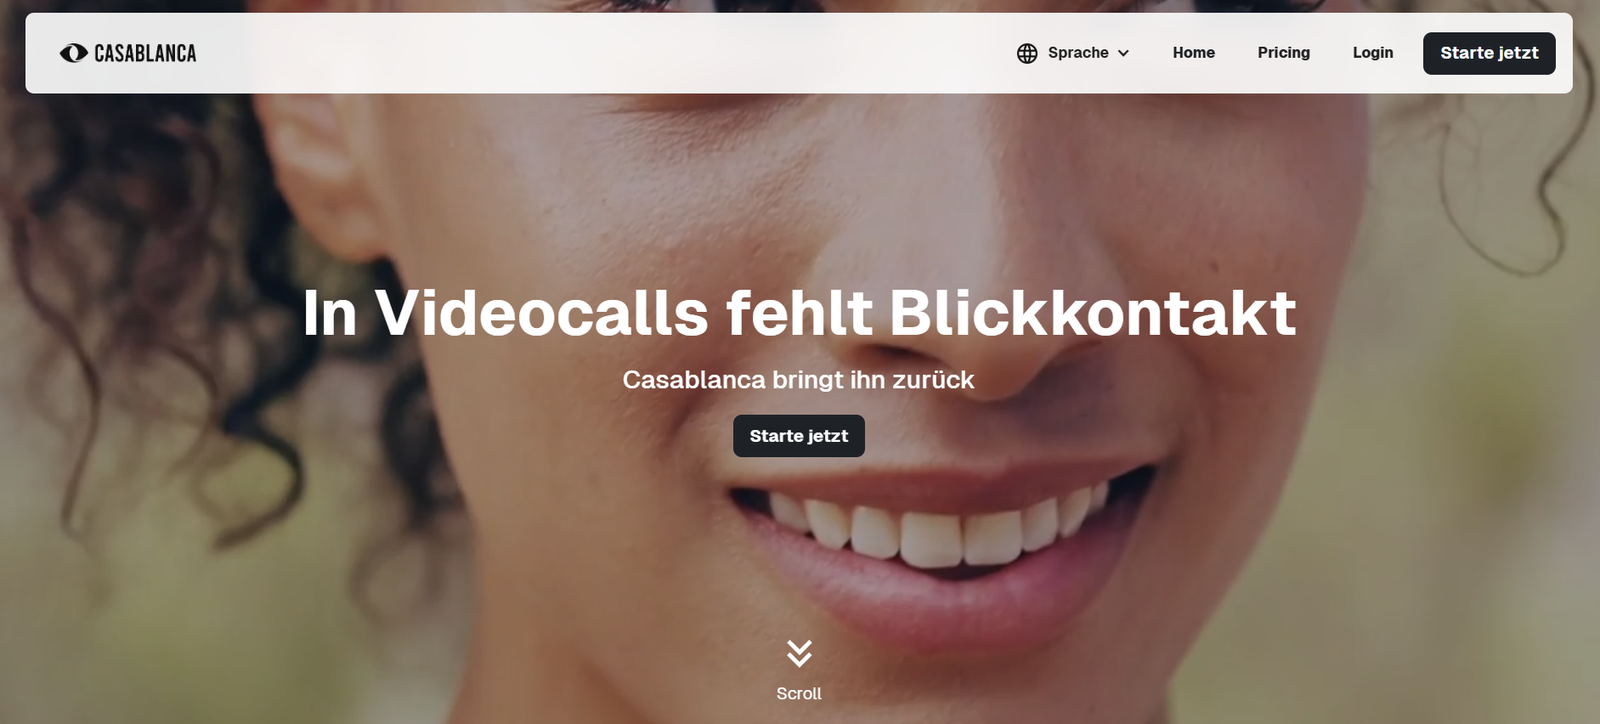Click the Casablanca eye logo icon
The image size is (1600, 724).
74,53
